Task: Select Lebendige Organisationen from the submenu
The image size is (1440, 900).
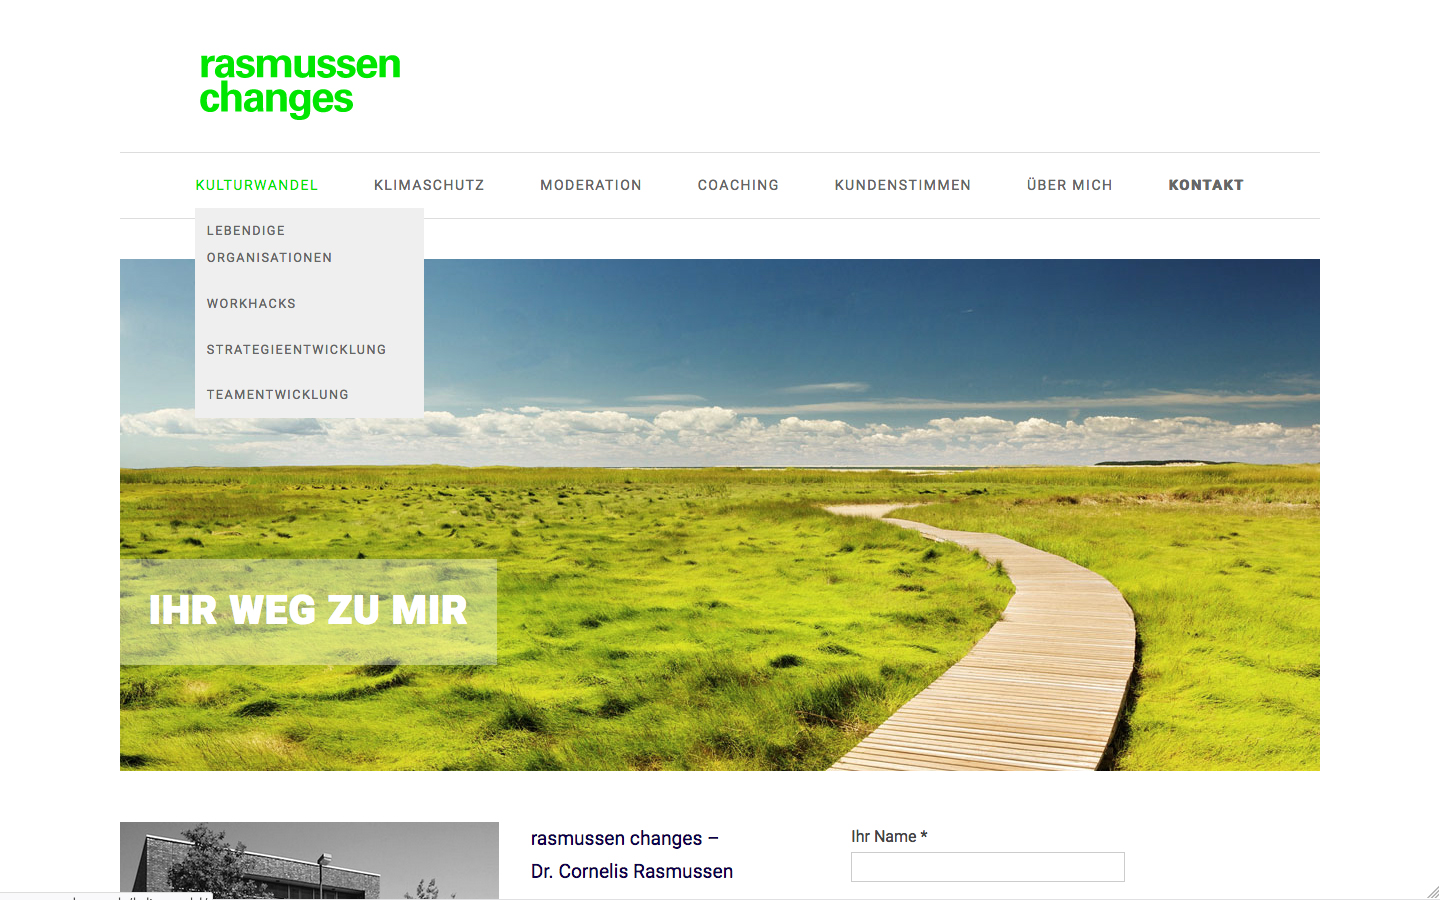Action: [268, 244]
